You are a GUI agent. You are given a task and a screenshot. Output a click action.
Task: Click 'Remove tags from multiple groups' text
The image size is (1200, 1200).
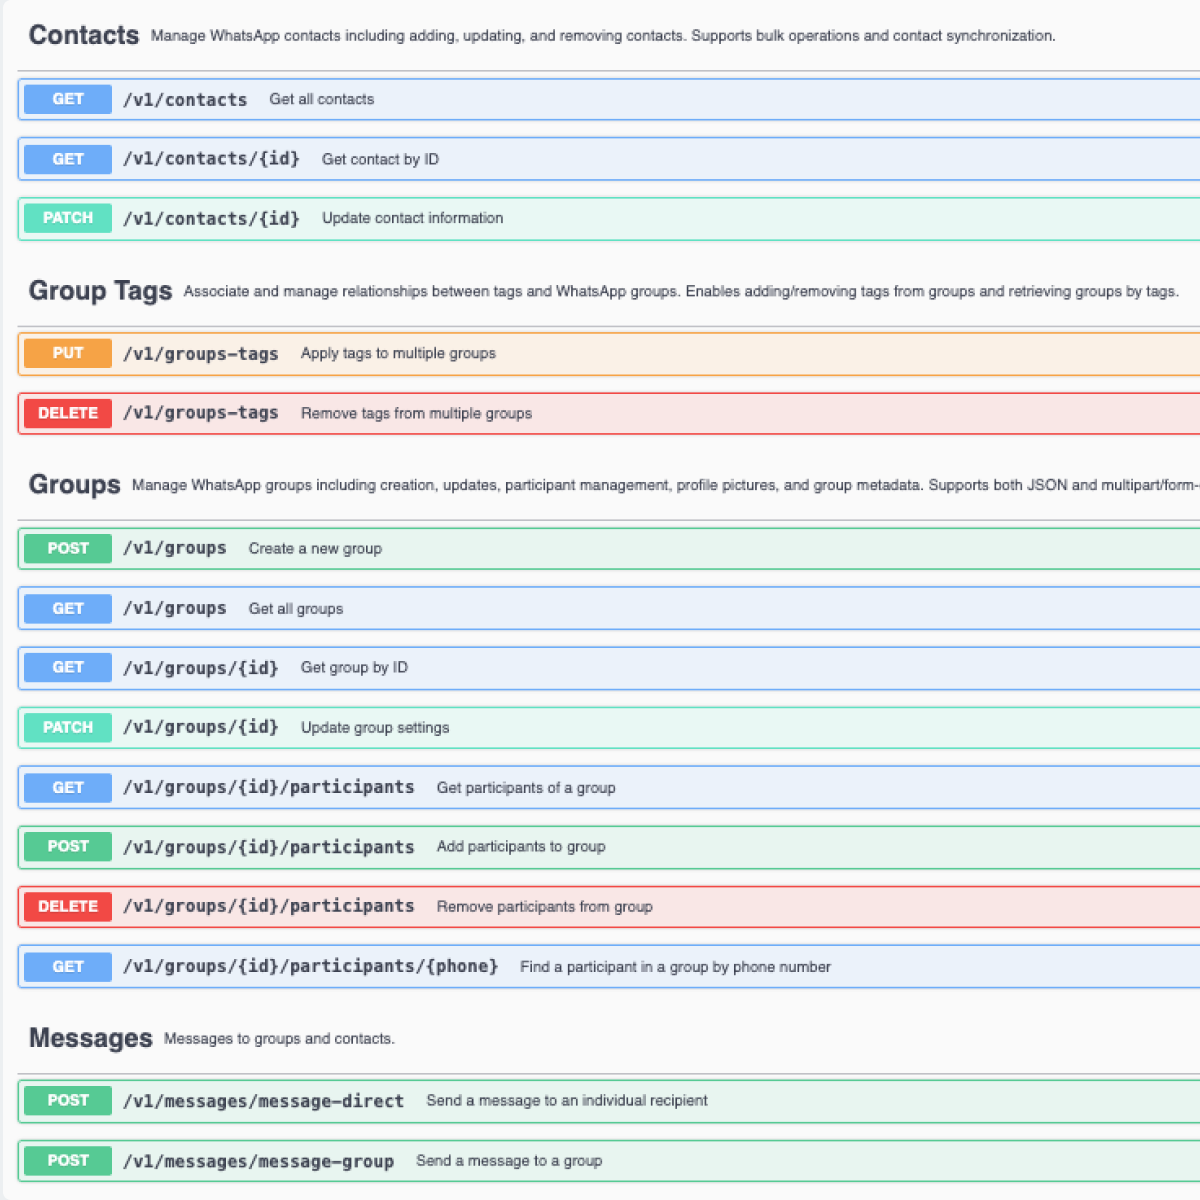416,413
